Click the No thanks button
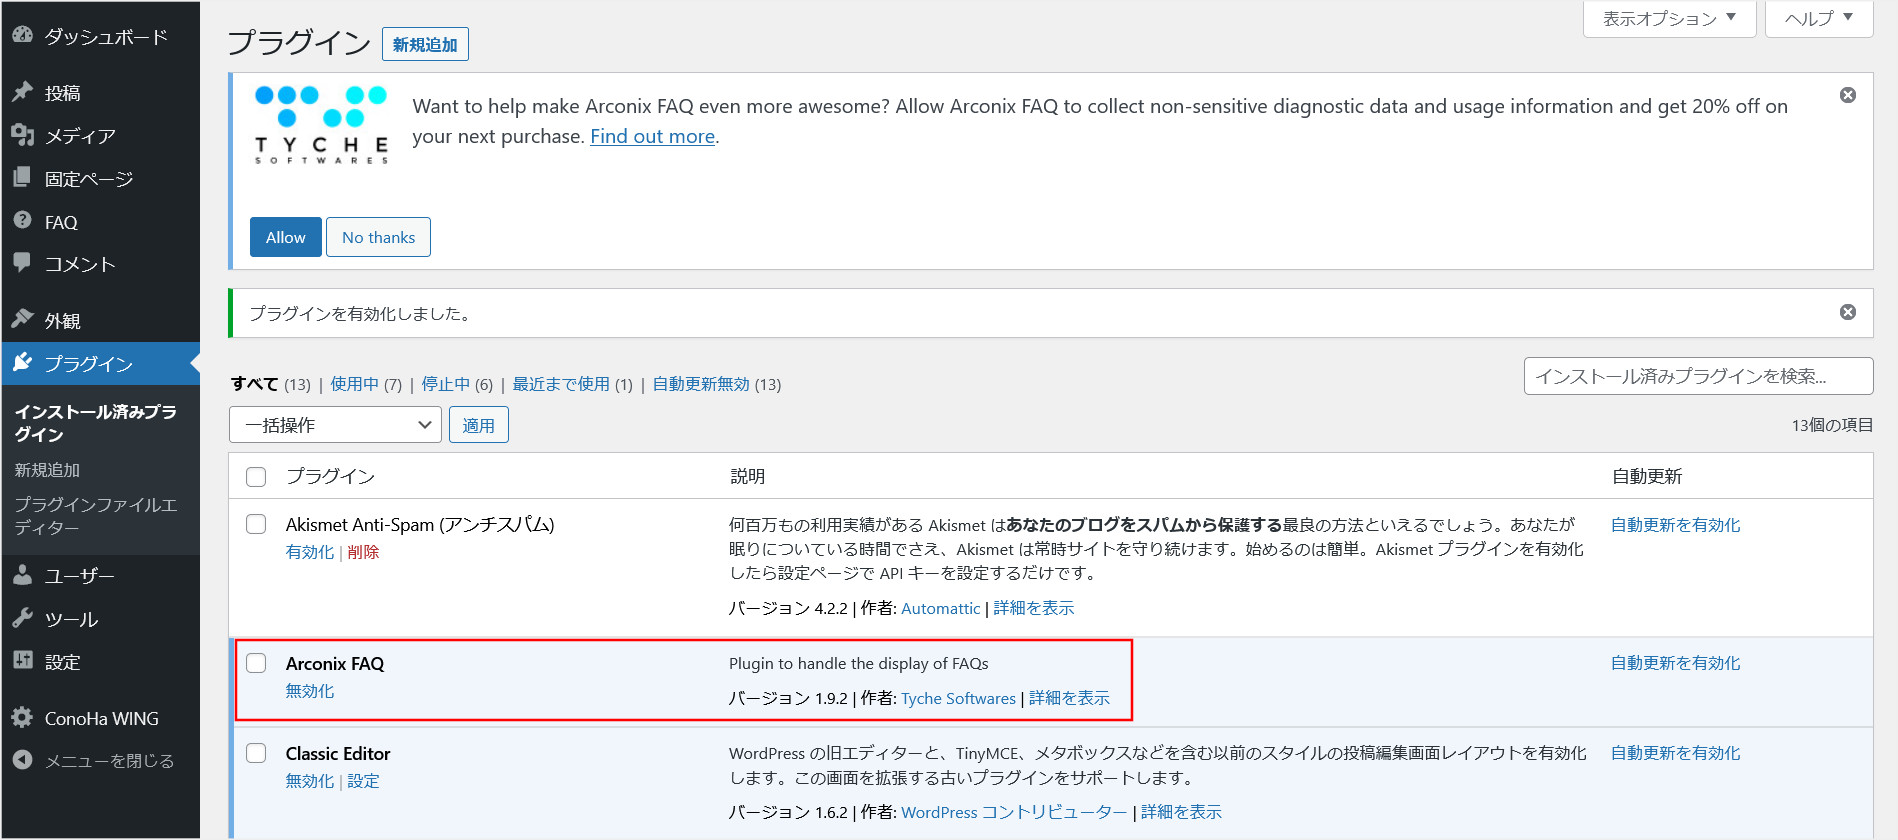The width and height of the screenshot is (1898, 840). (378, 237)
